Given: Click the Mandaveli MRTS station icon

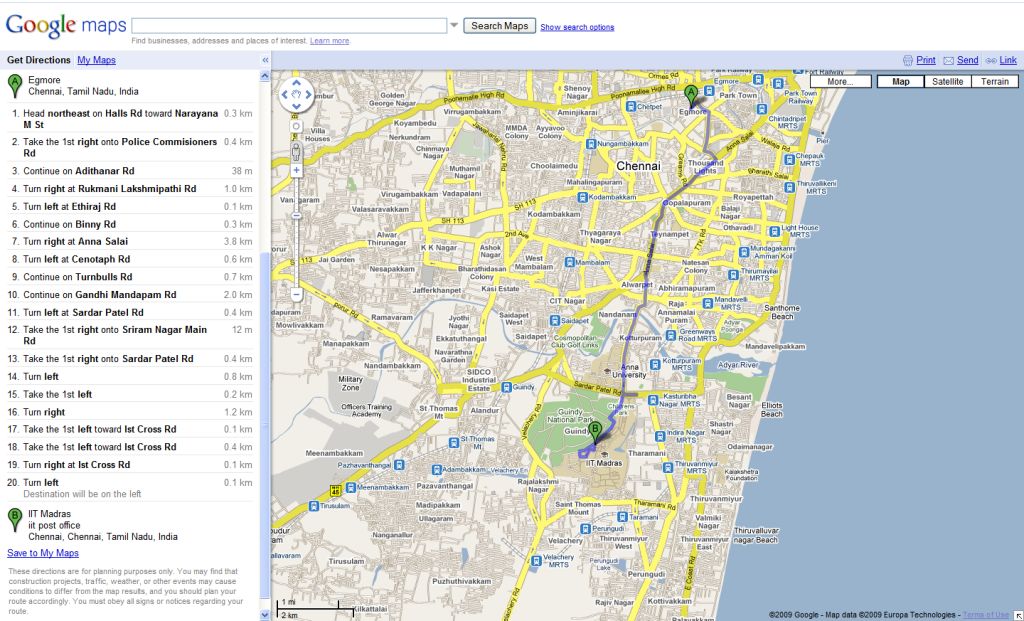Looking at the screenshot, I should [707, 303].
